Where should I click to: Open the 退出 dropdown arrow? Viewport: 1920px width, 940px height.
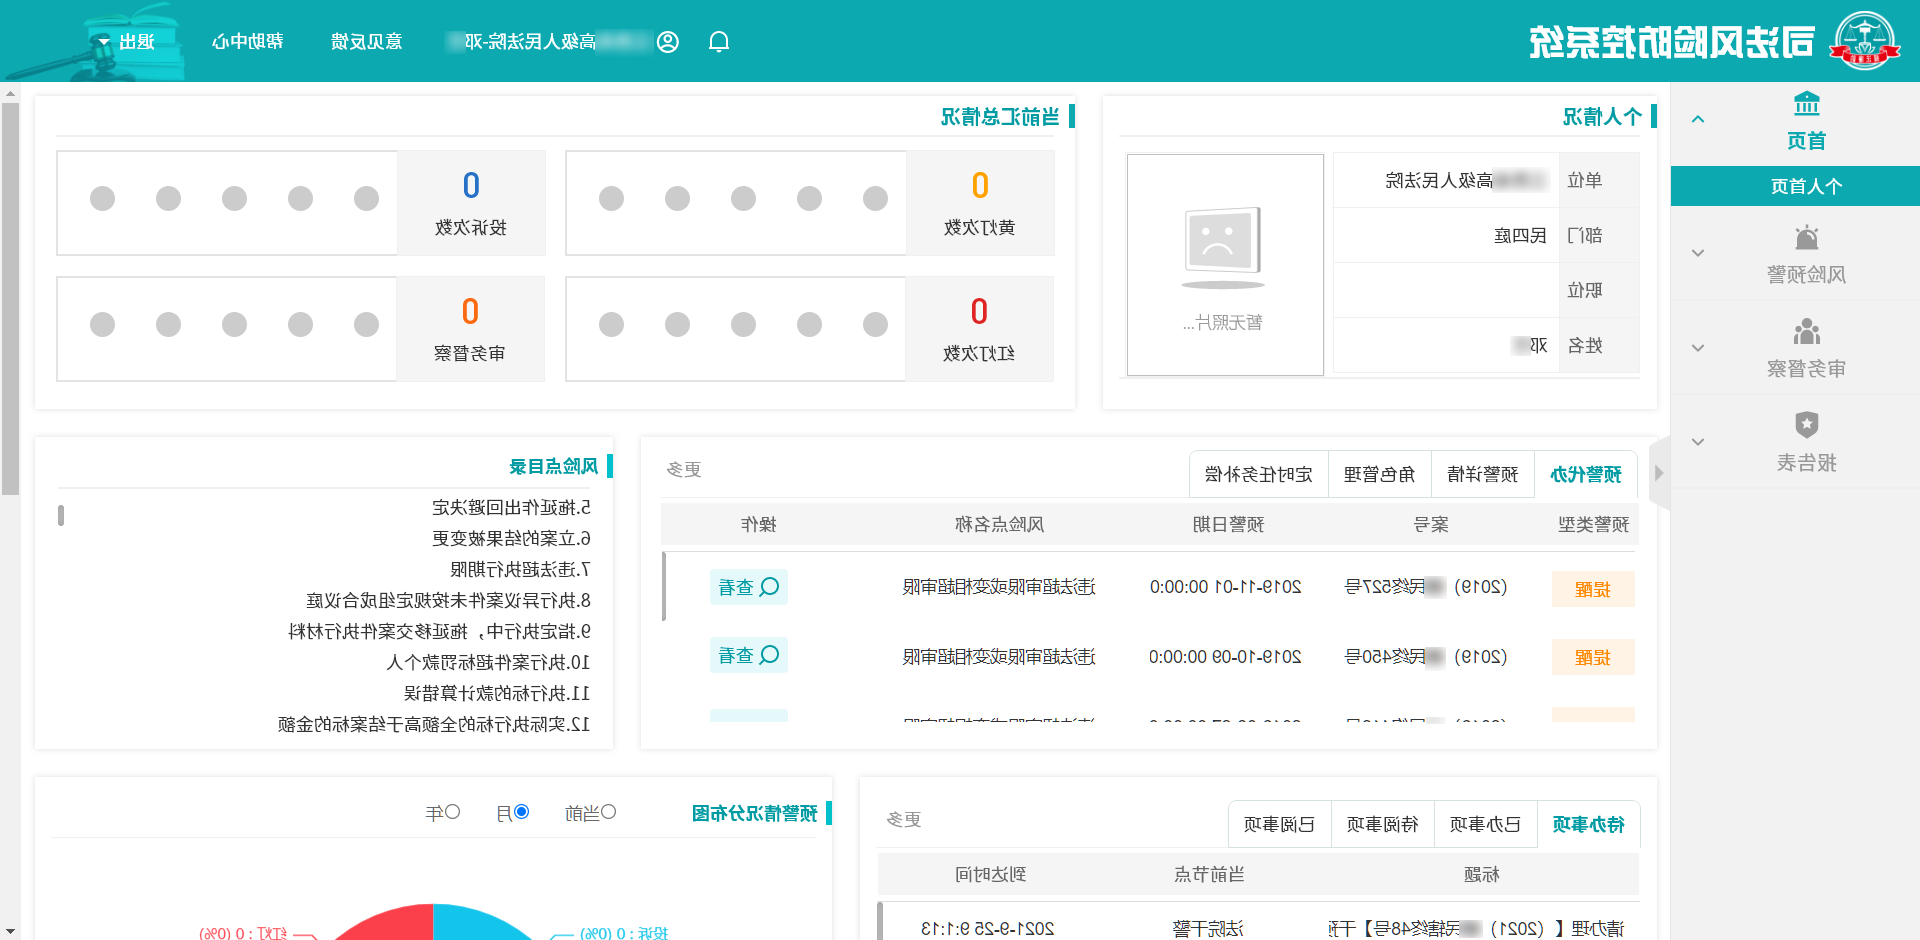[x=103, y=42]
